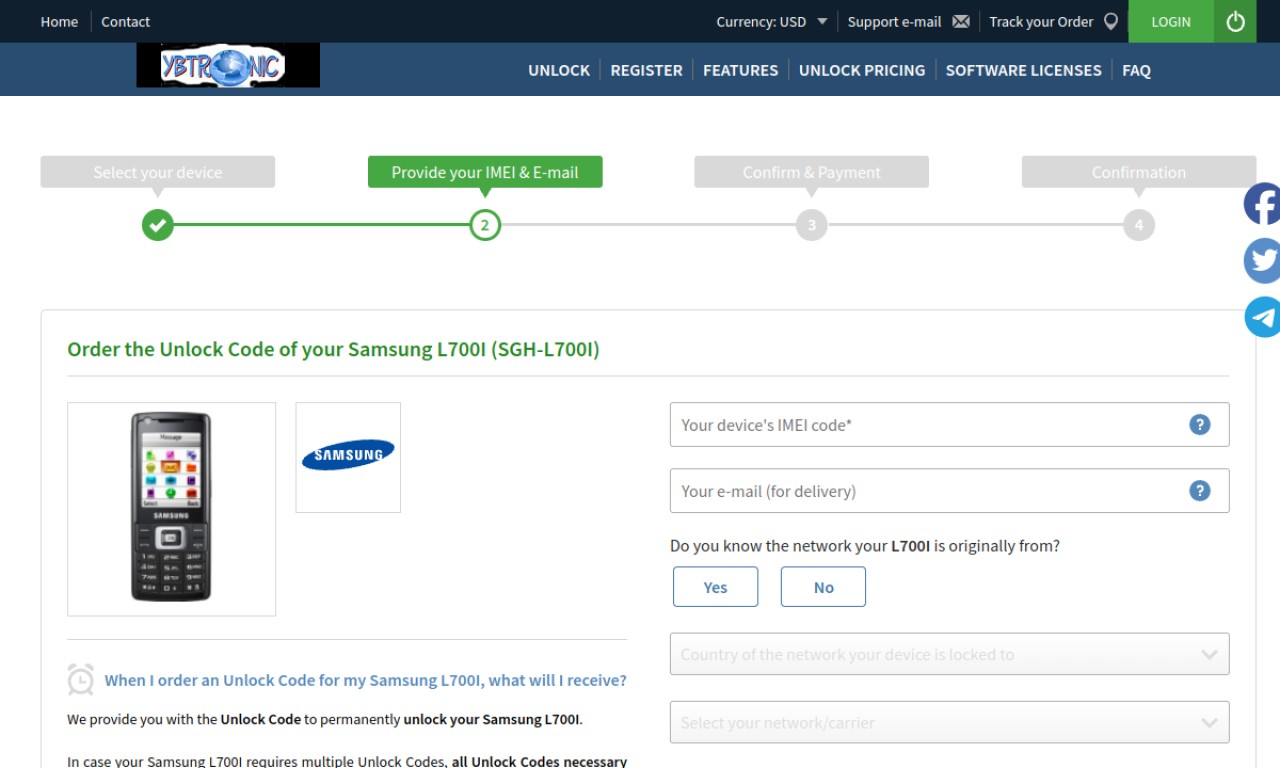Click the Samsung L700I phone image

[171, 509]
